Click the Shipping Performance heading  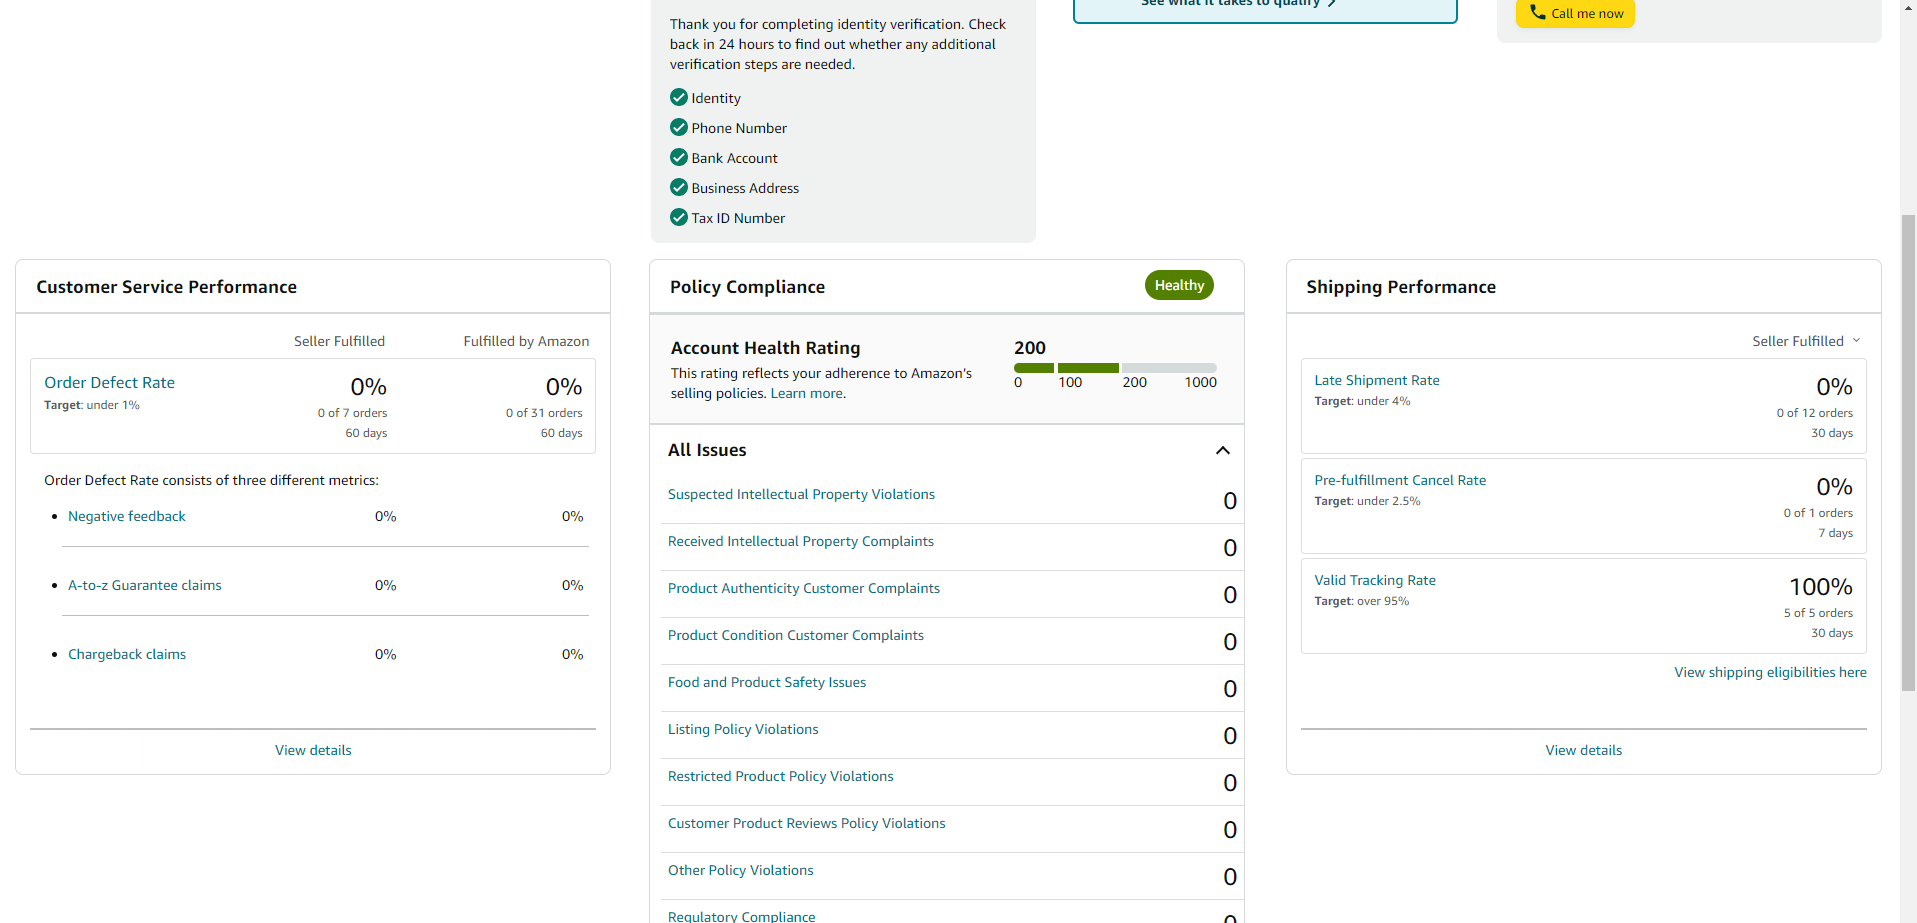click(1401, 287)
